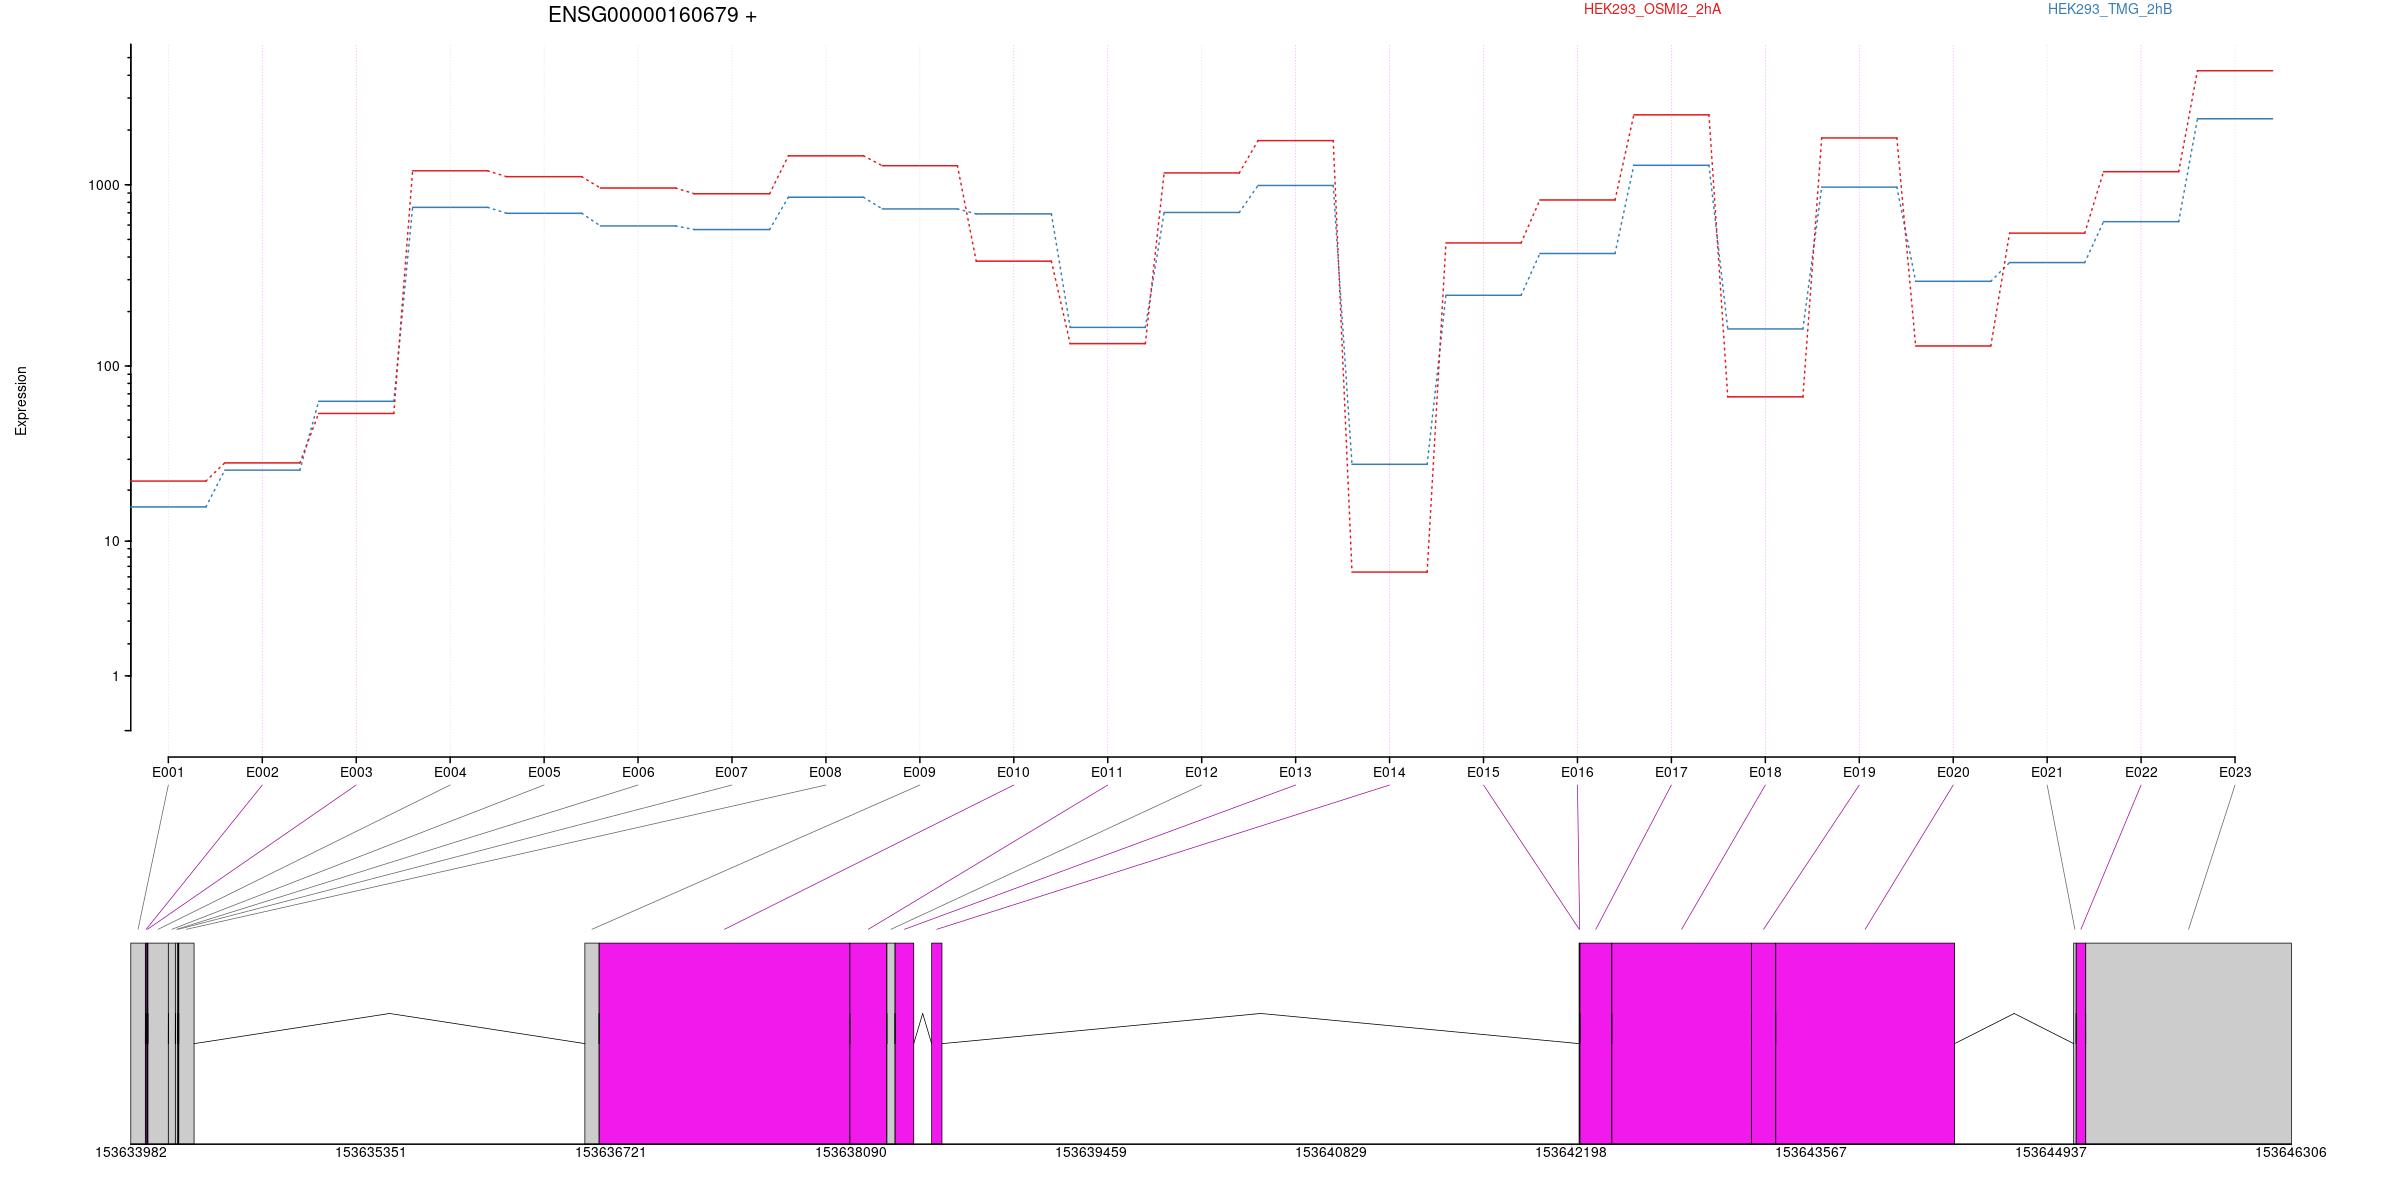Click exon label E003
Screen dimensions: 2400x1200
click(x=356, y=772)
